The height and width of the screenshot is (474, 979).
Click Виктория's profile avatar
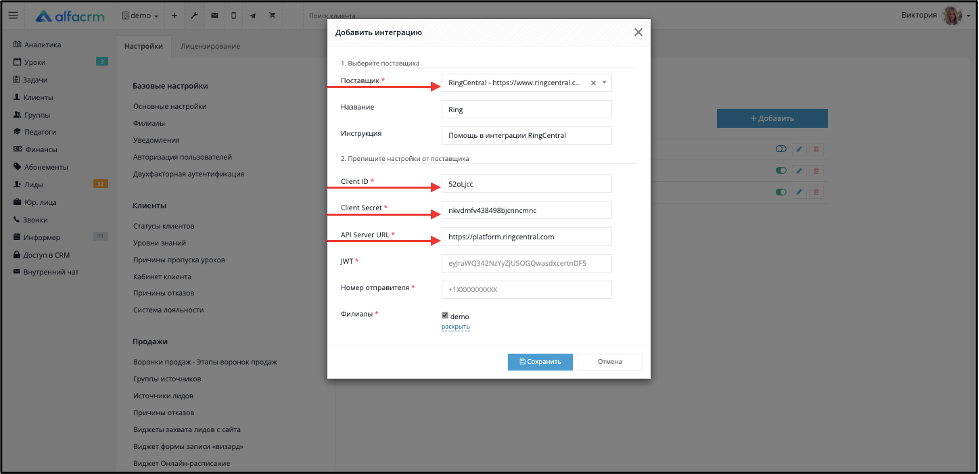click(952, 16)
